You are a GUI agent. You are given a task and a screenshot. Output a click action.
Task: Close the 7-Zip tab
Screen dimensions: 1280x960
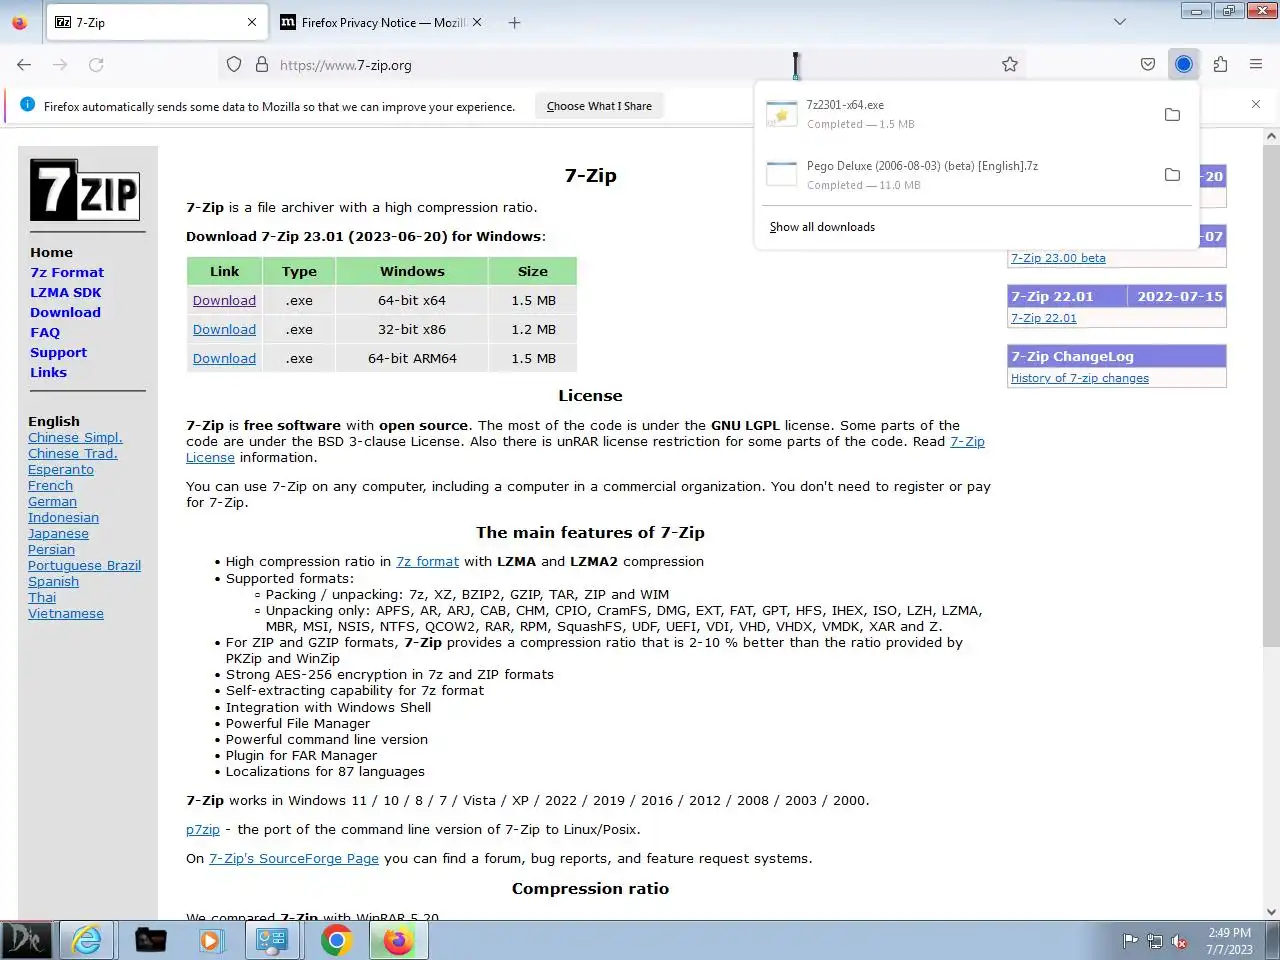(252, 22)
